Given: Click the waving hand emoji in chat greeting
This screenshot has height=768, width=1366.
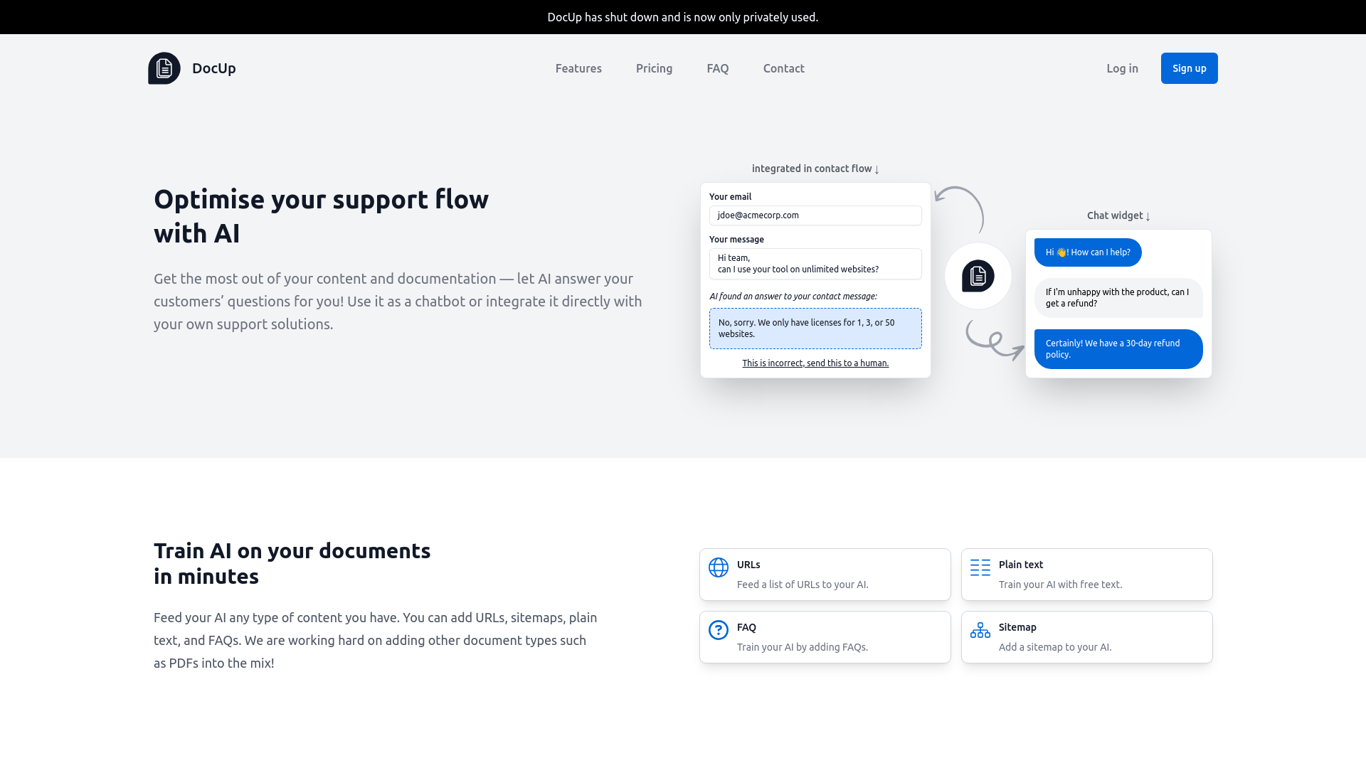Looking at the screenshot, I should point(1062,252).
